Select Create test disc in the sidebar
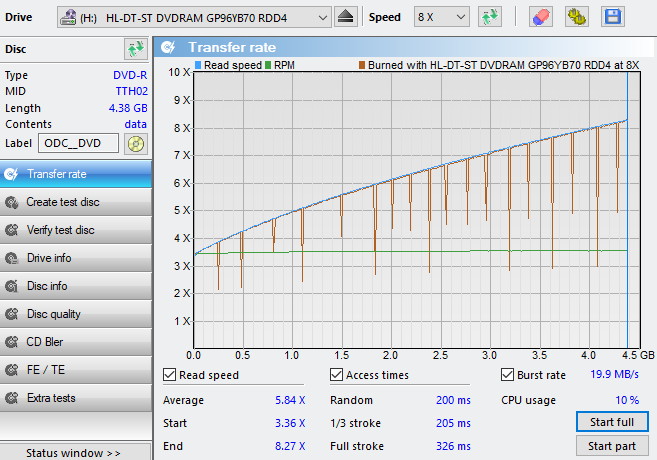The height and width of the screenshot is (460, 657). pyautogui.click(x=62, y=202)
